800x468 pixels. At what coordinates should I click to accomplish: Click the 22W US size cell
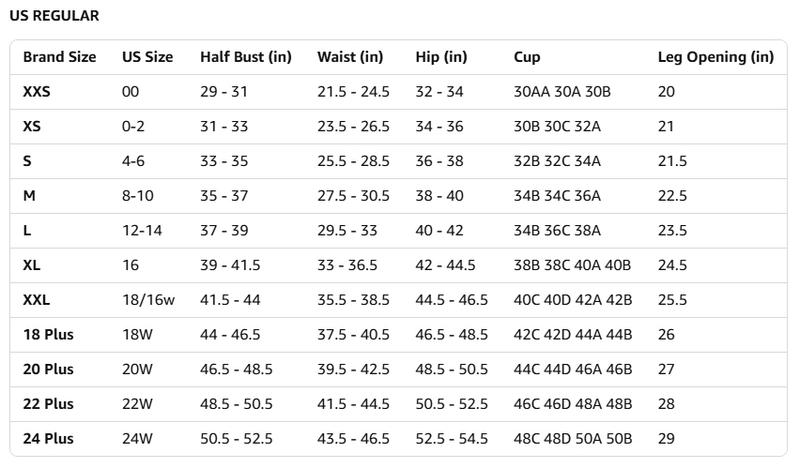pyautogui.click(x=137, y=404)
